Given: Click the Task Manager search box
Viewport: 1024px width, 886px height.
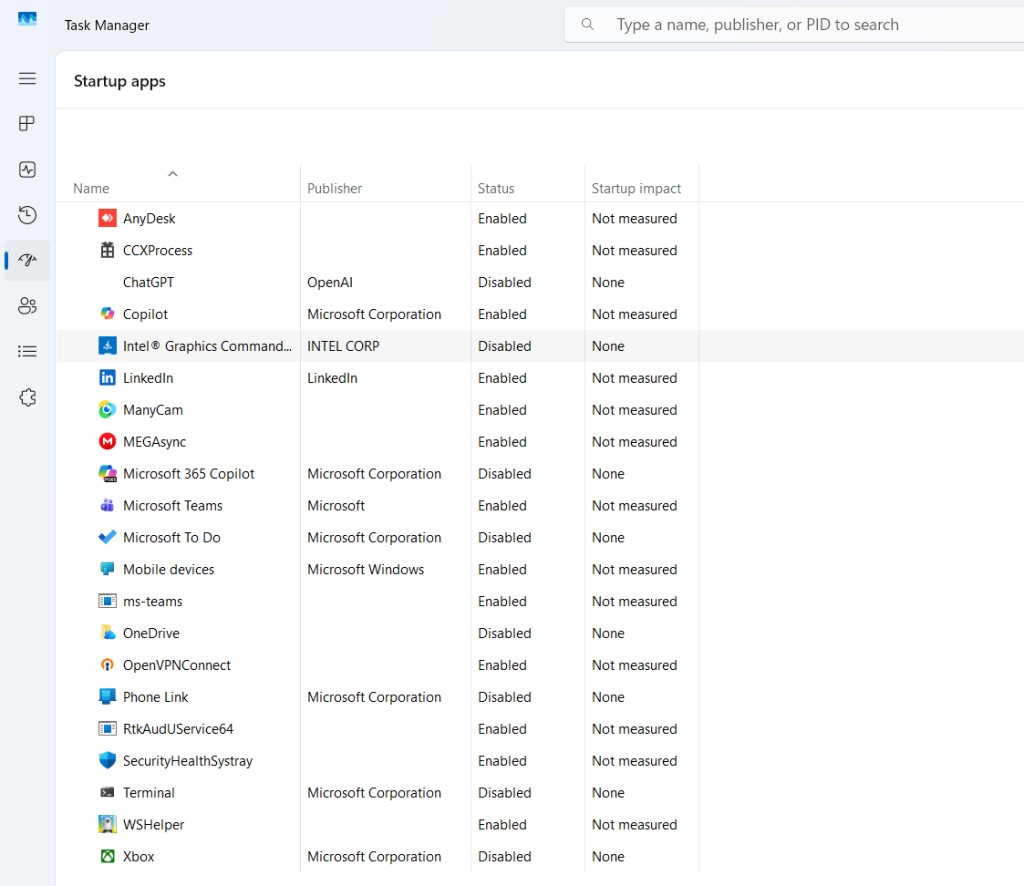Looking at the screenshot, I should click(x=790, y=25).
